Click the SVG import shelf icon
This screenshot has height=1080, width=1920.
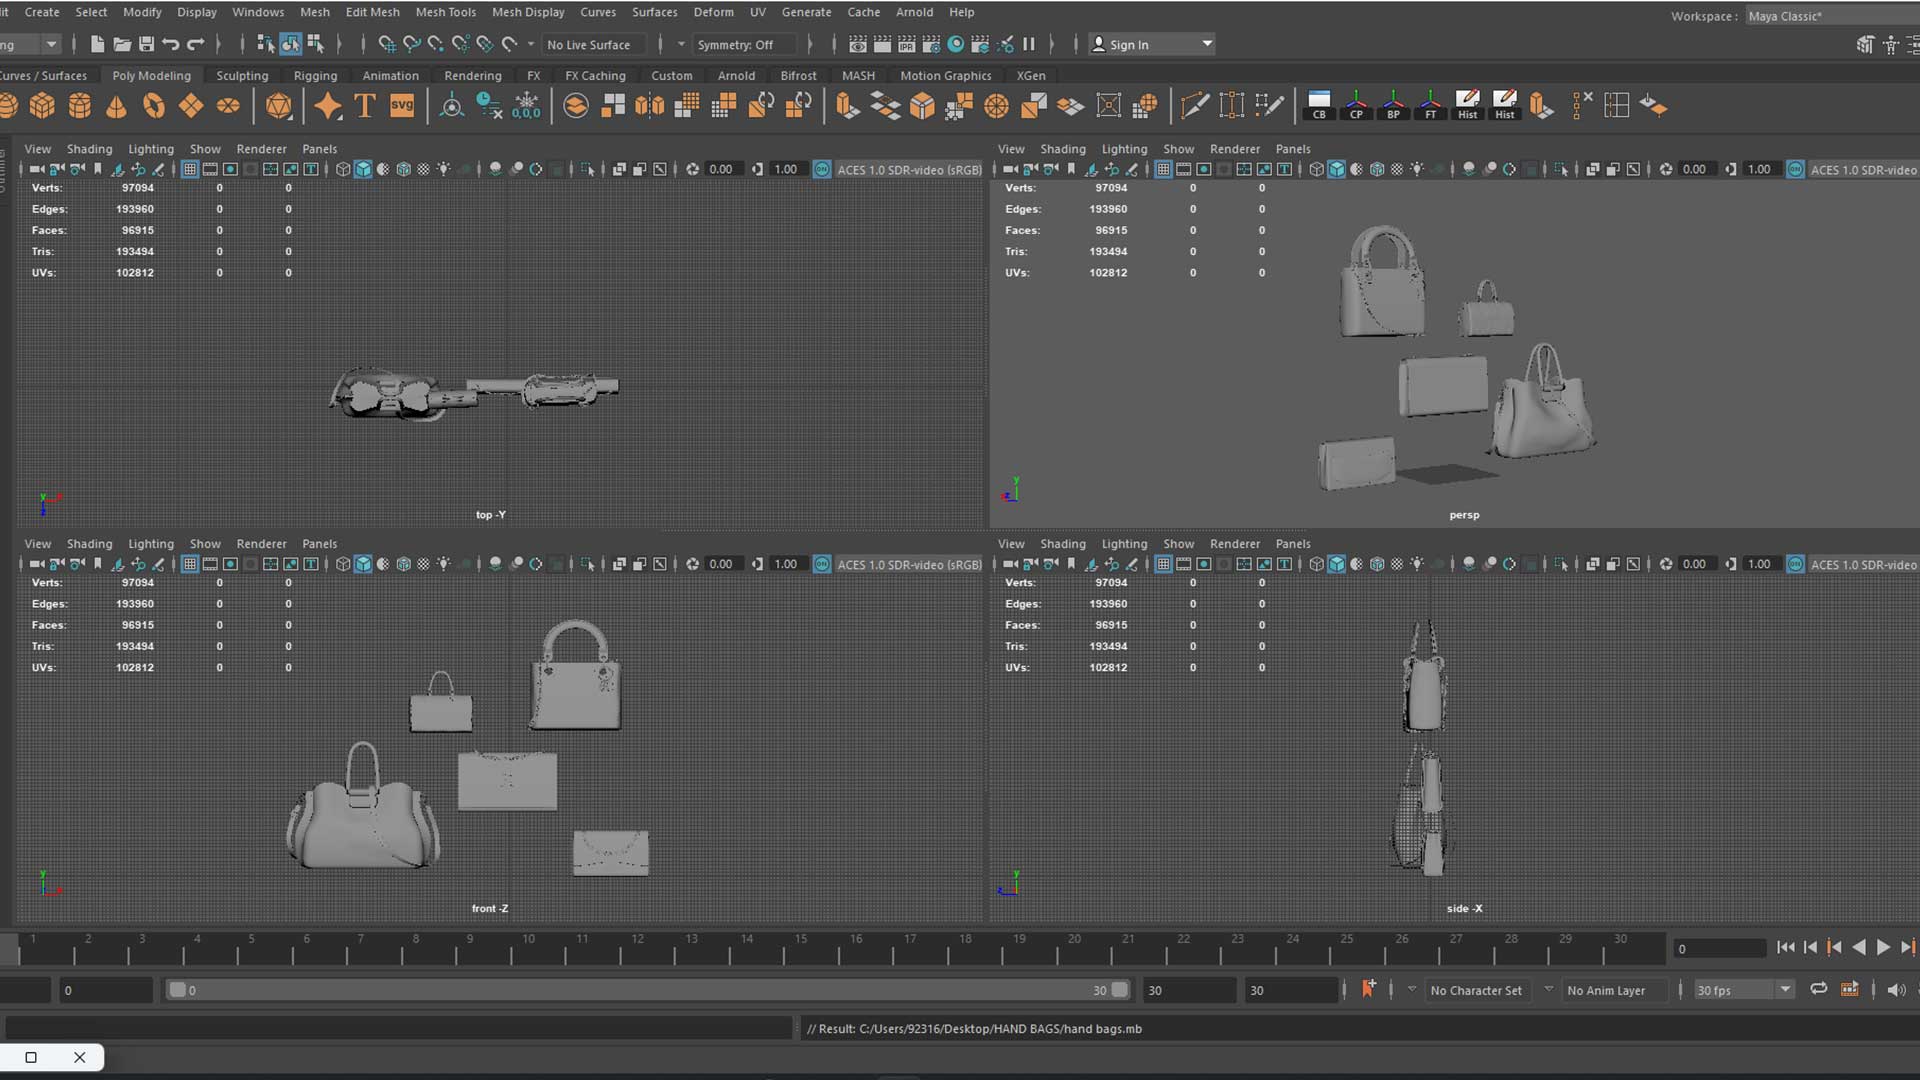(401, 106)
